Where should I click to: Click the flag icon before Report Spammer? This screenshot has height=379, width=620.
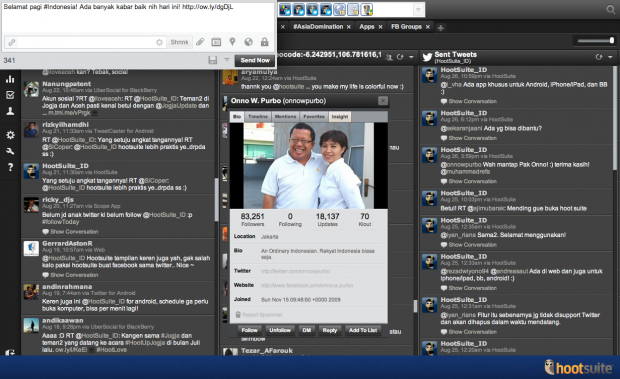[x=238, y=315]
